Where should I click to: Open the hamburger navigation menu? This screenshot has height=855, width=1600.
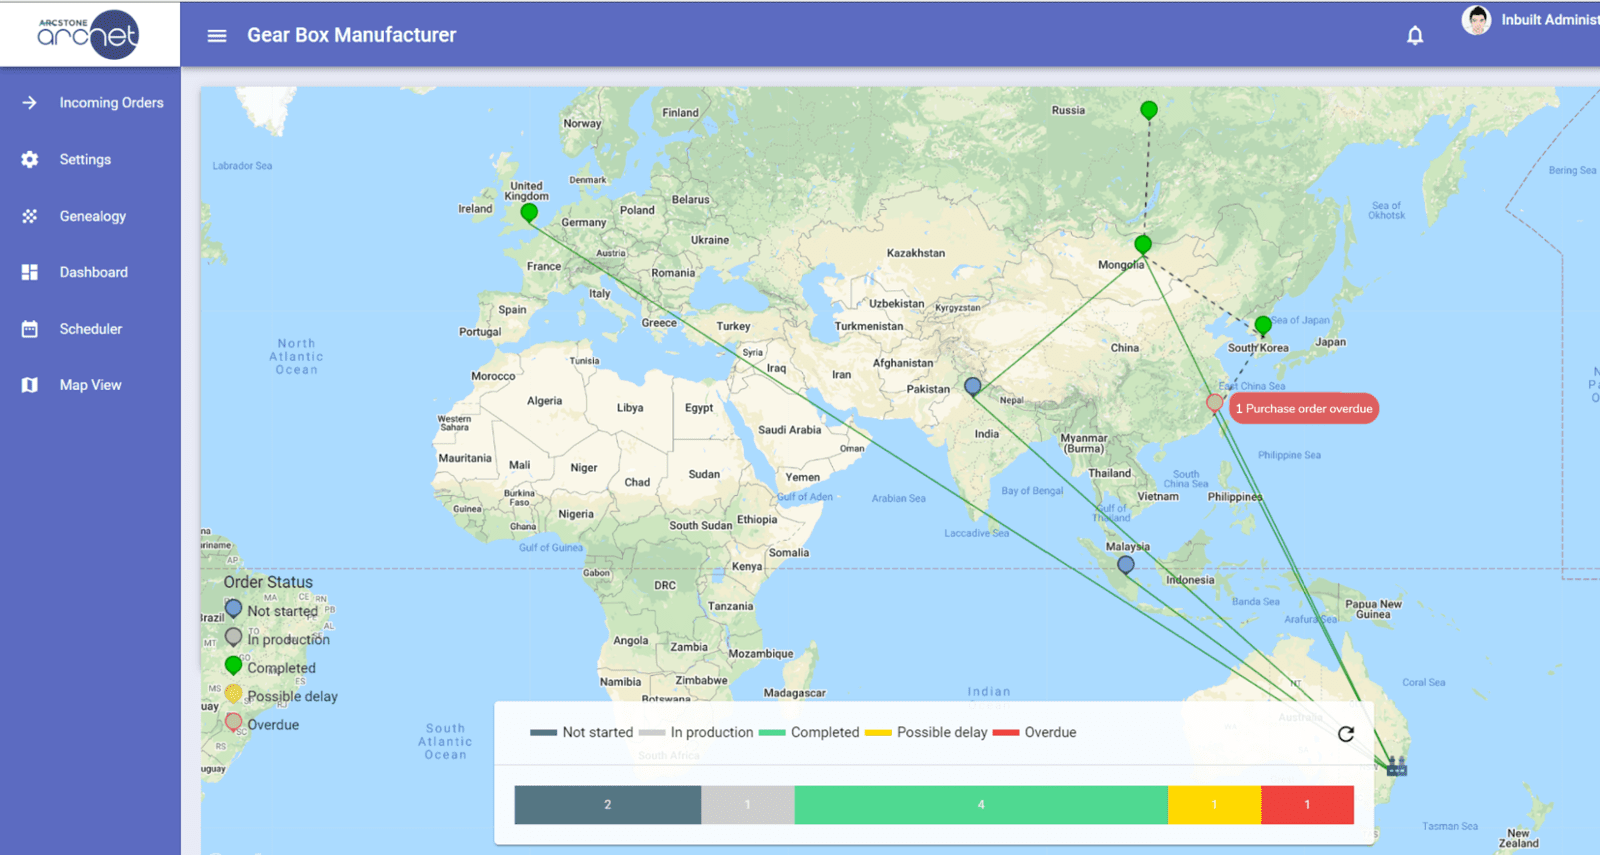(217, 36)
